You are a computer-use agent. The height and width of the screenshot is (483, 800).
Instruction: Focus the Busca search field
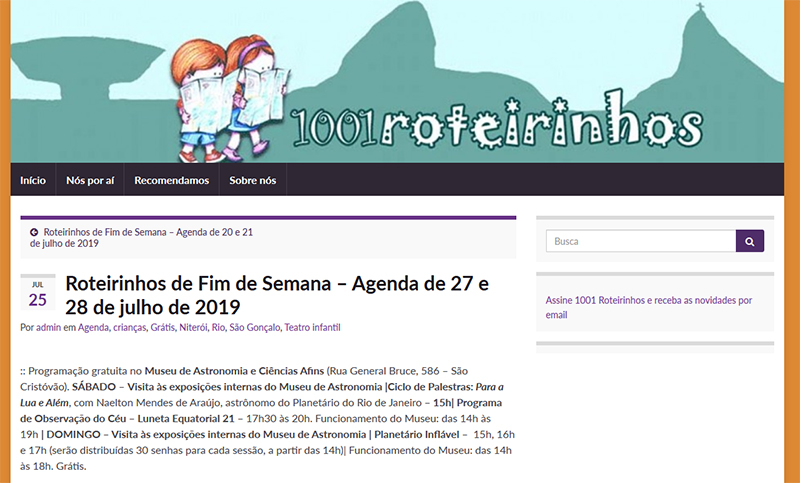[640, 241]
